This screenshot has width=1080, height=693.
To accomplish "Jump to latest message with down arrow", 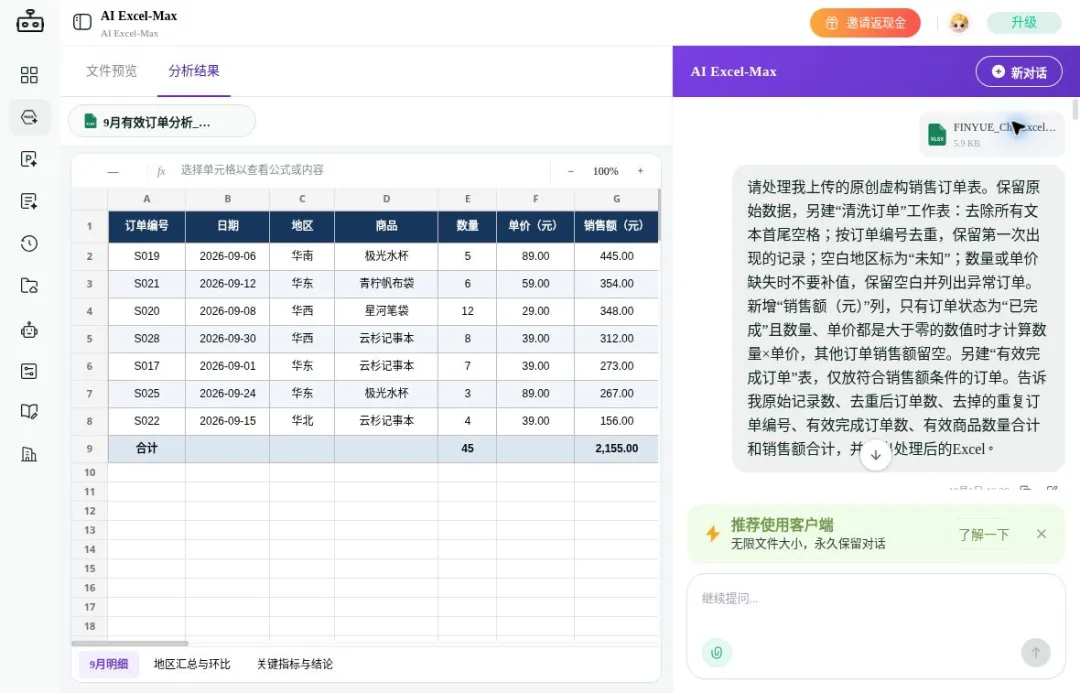I will click(x=875, y=455).
